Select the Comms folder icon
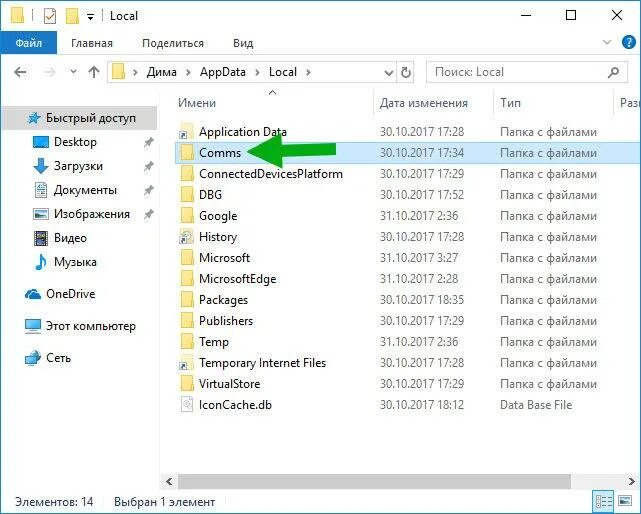The width and height of the screenshot is (641, 514). [x=187, y=153]
